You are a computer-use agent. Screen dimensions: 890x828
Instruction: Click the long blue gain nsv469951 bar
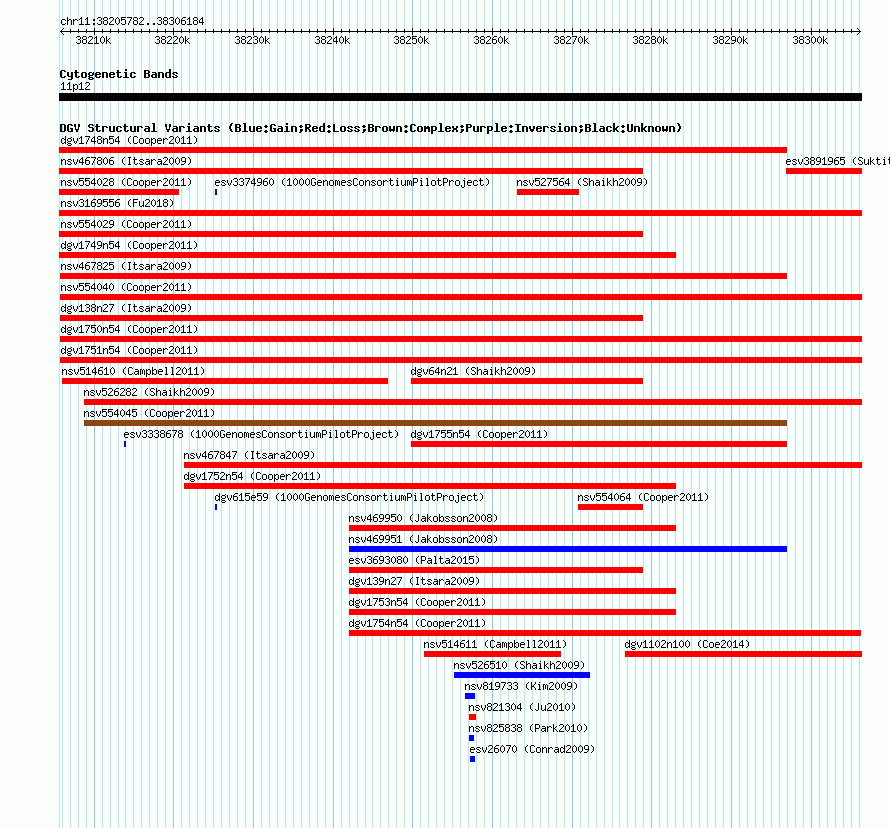pos(568,549)
